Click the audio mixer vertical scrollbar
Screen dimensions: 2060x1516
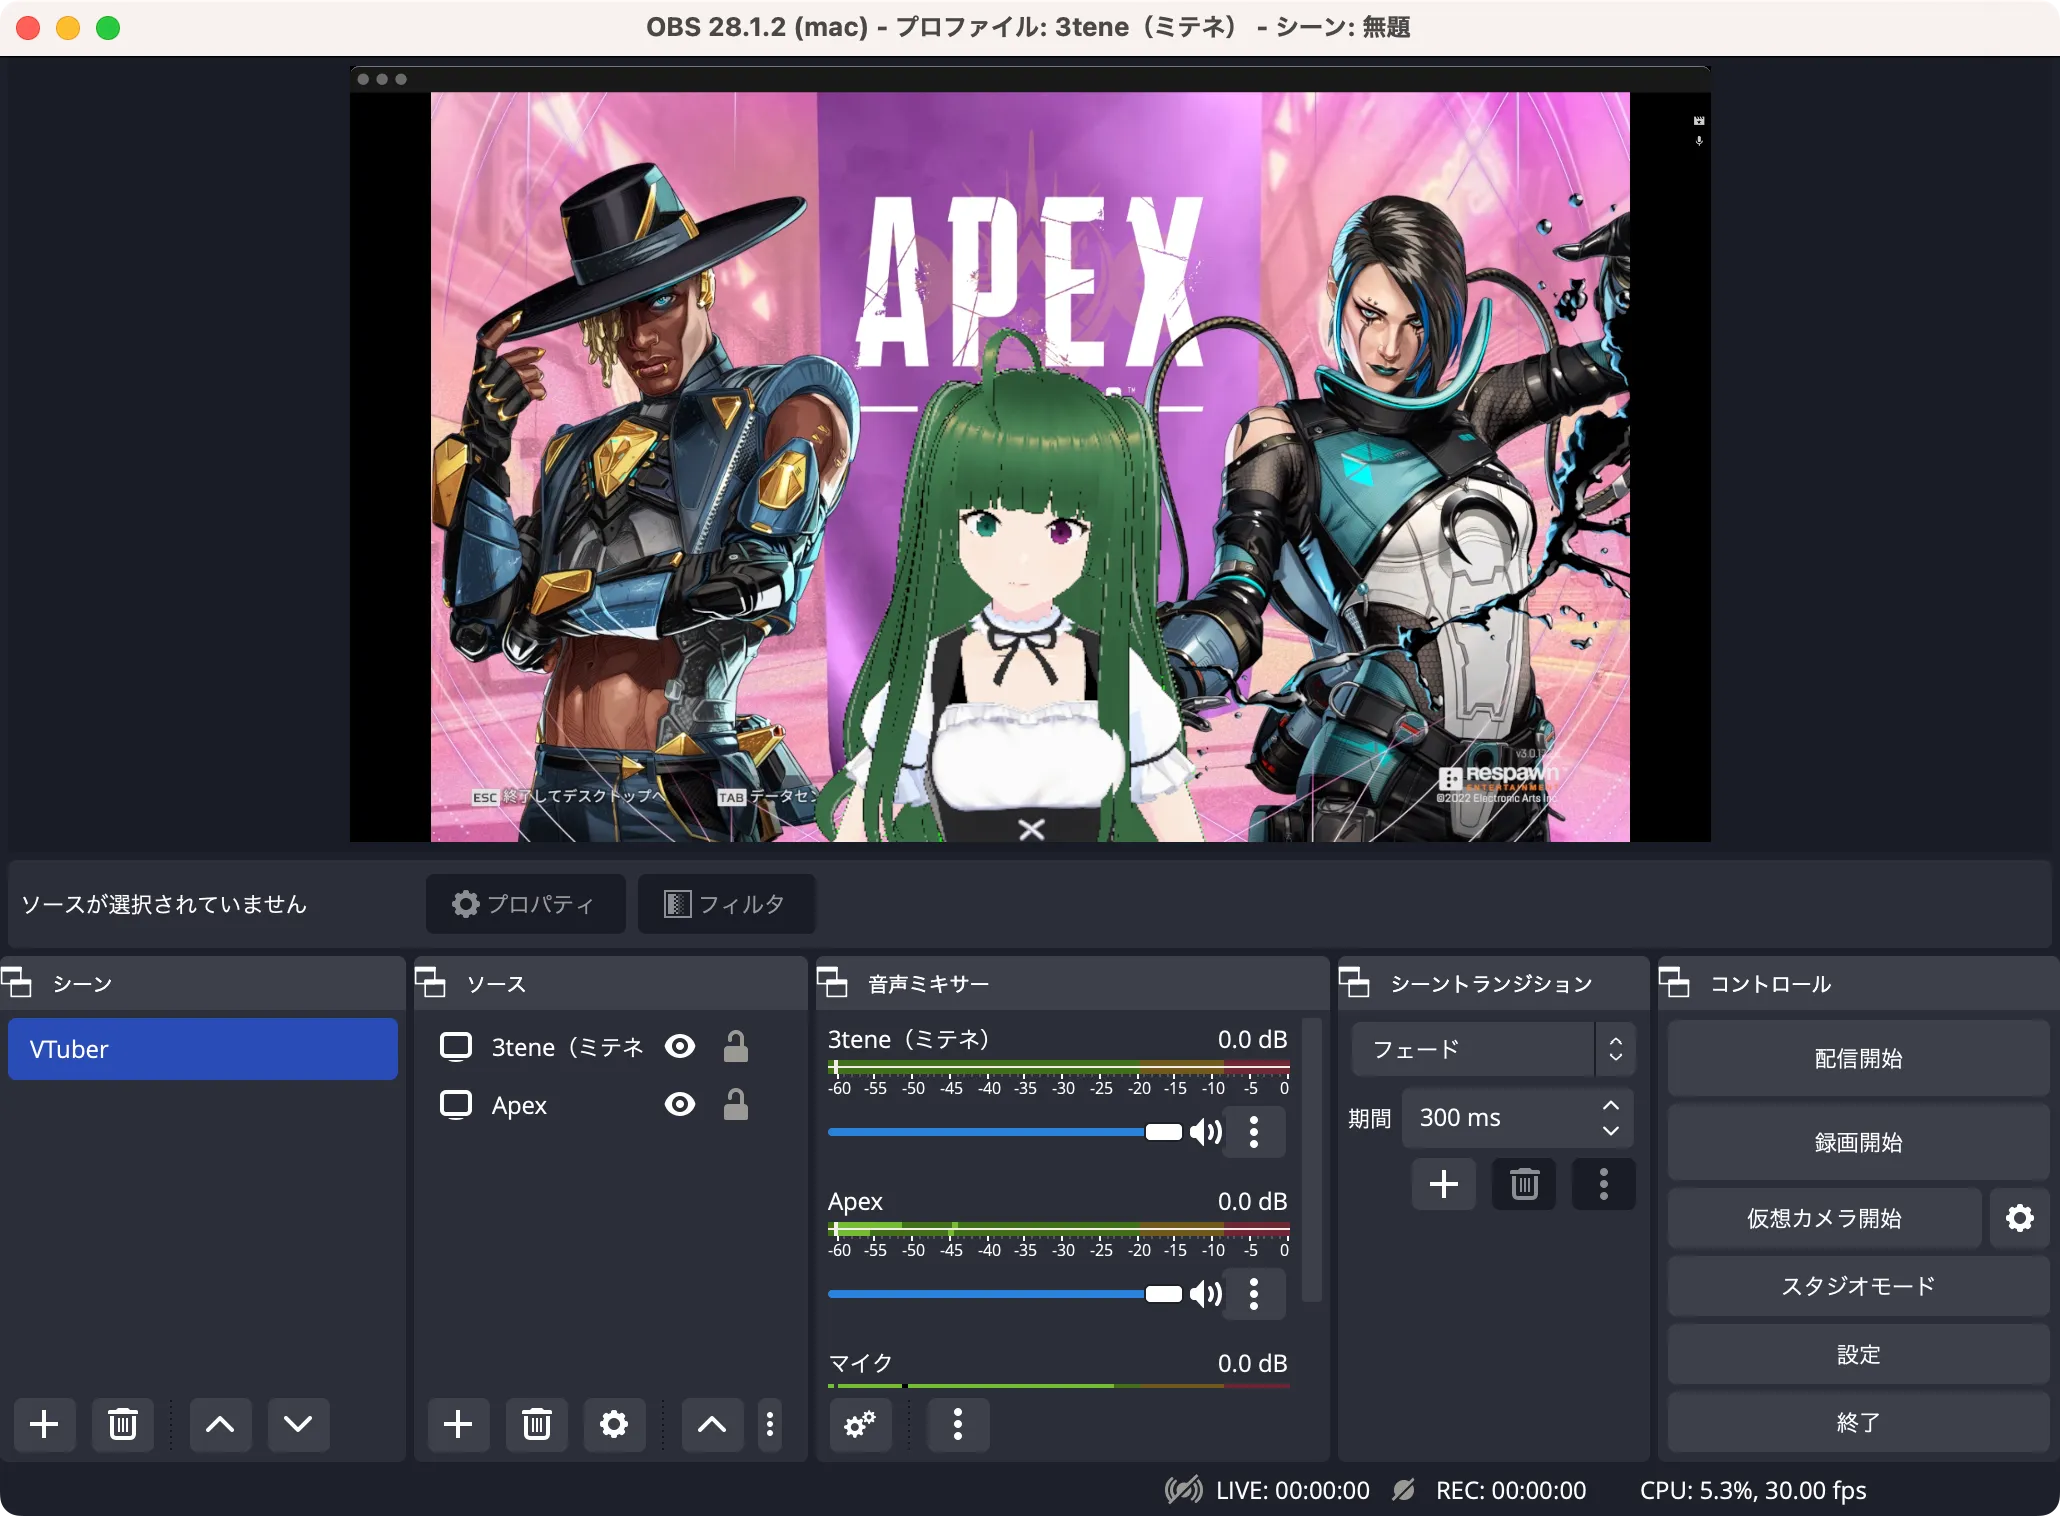(1313, 1160)
